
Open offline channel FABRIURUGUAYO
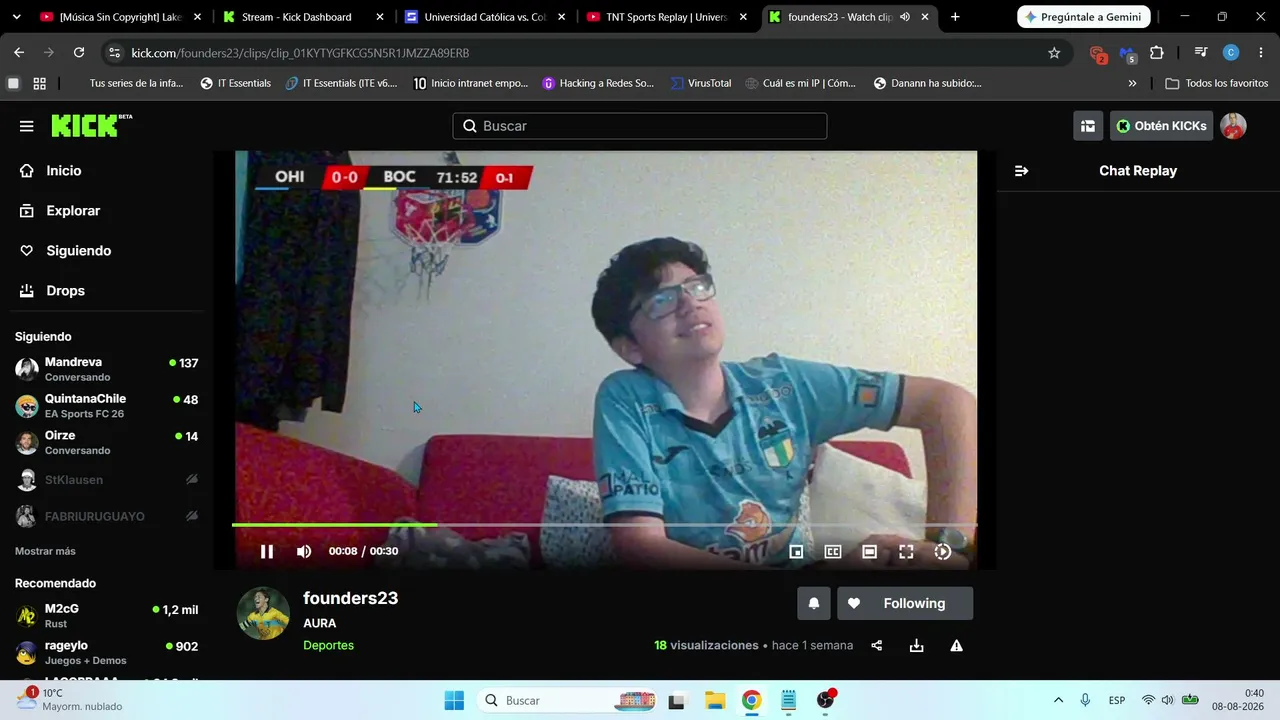pos(106,517)
